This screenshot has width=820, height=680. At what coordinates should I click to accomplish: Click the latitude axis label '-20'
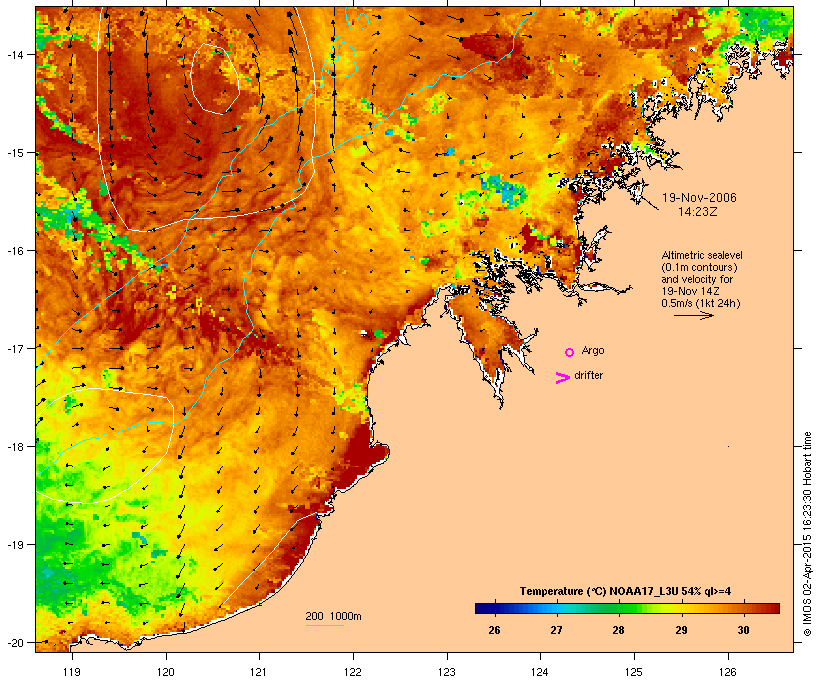click(15, 643)
